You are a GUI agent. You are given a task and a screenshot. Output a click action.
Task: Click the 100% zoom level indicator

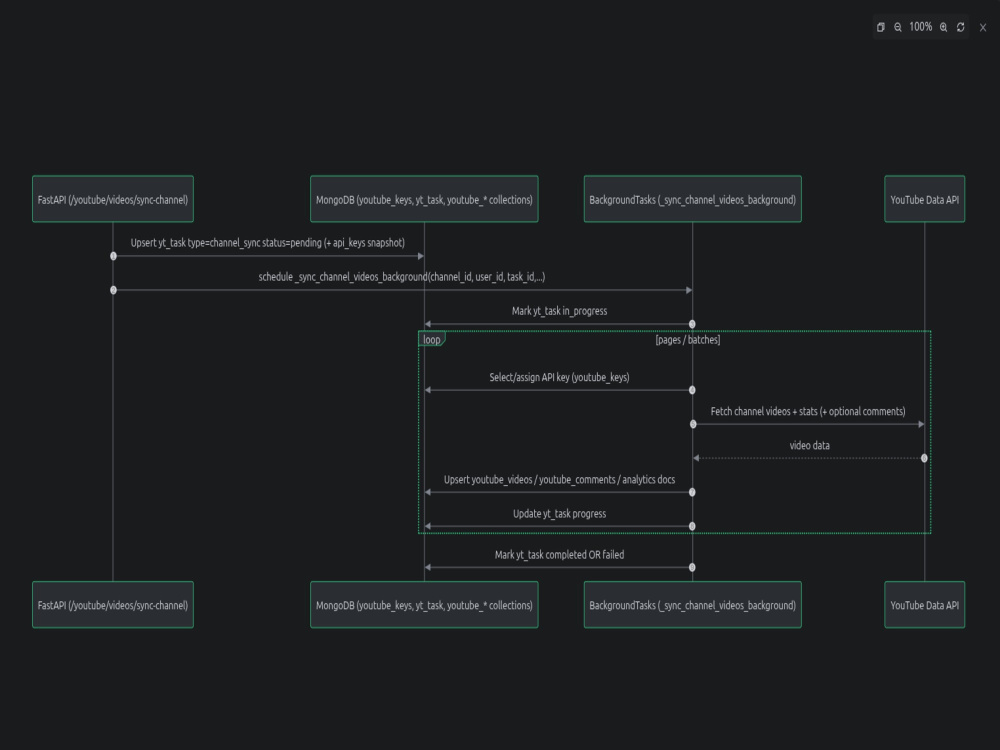[x=920, y=27]
